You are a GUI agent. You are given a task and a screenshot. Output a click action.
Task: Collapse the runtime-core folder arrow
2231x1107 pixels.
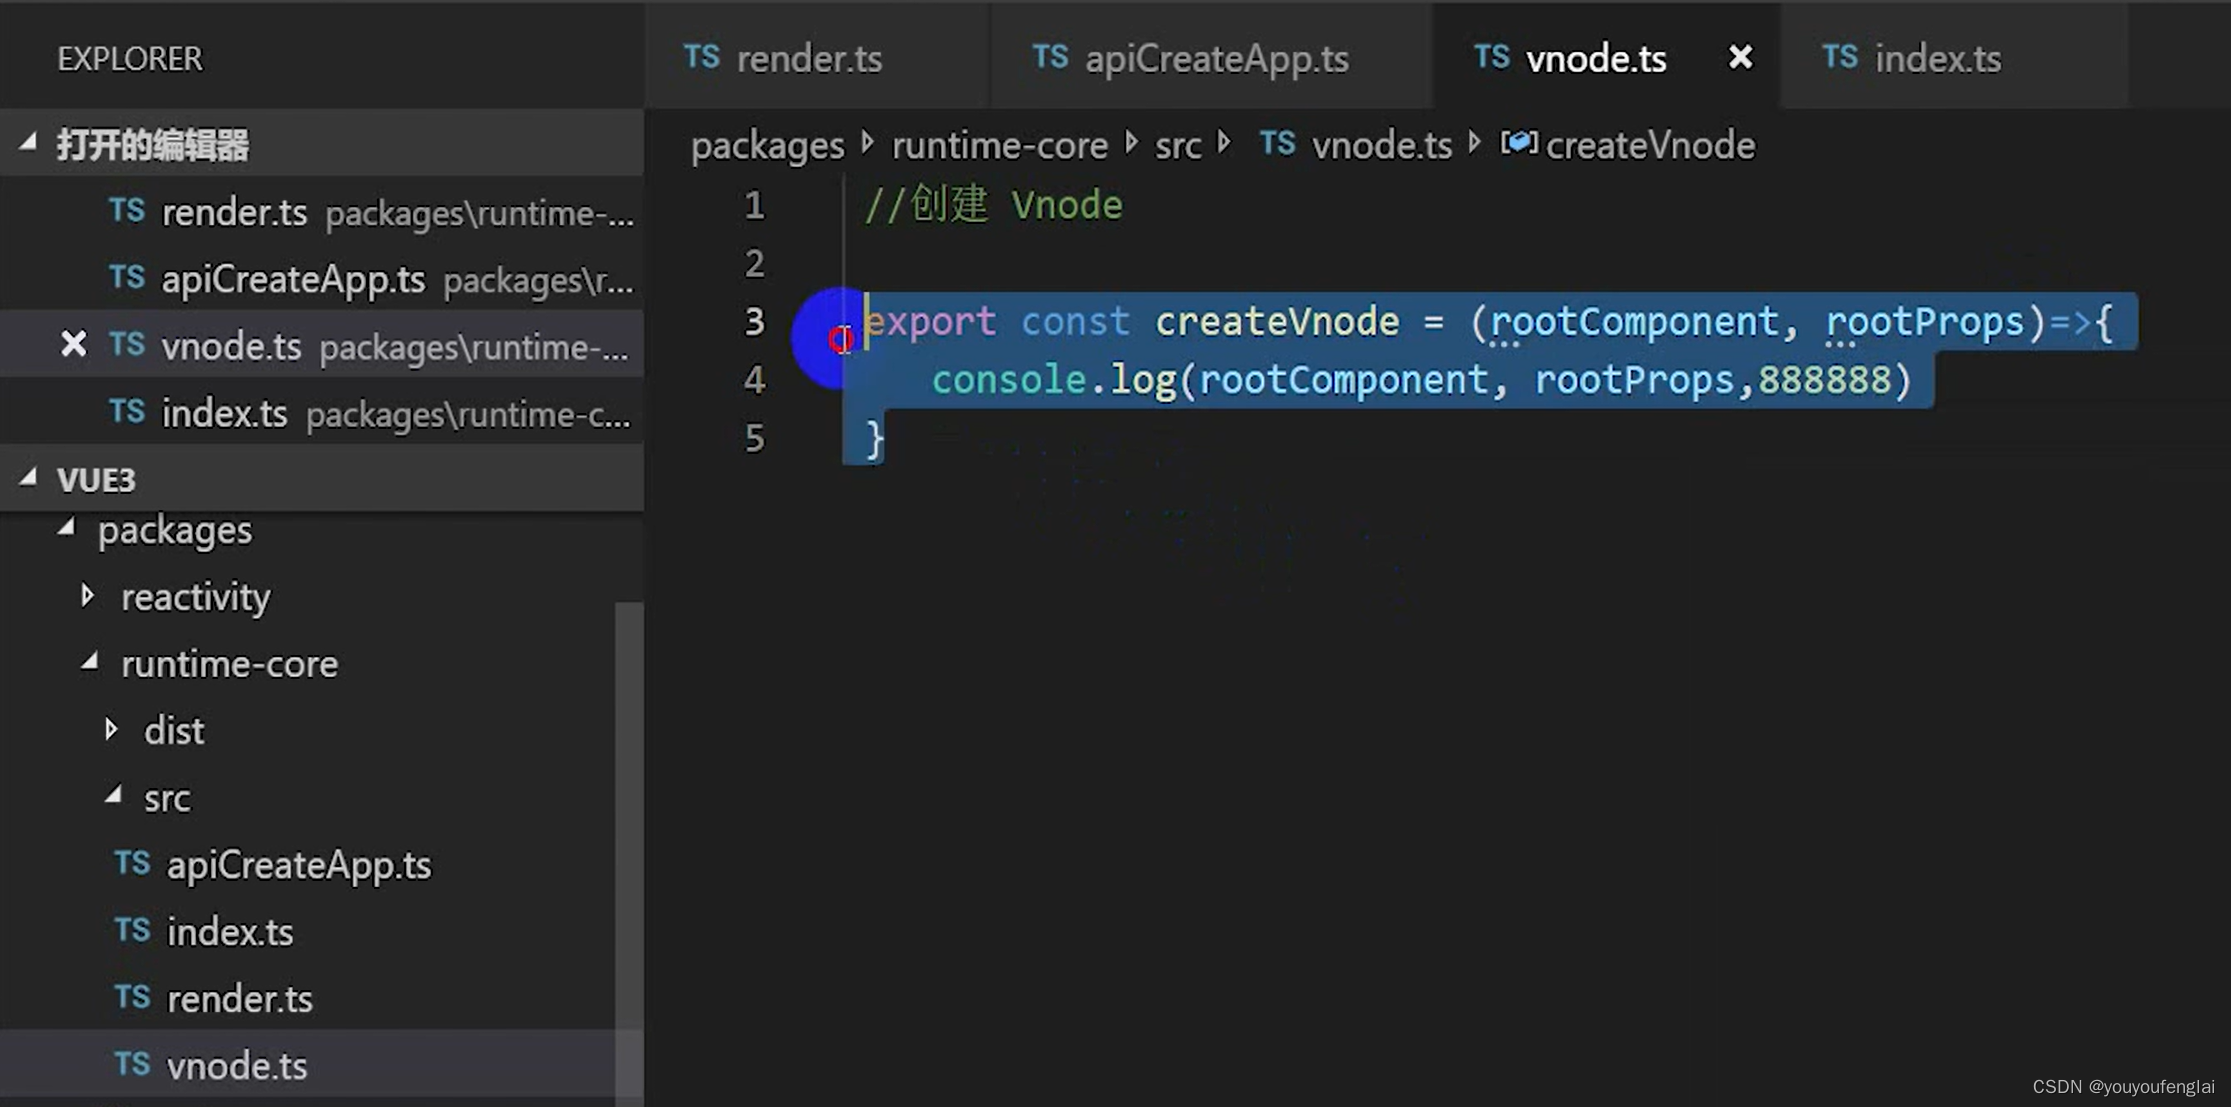(x=90, y=661)
